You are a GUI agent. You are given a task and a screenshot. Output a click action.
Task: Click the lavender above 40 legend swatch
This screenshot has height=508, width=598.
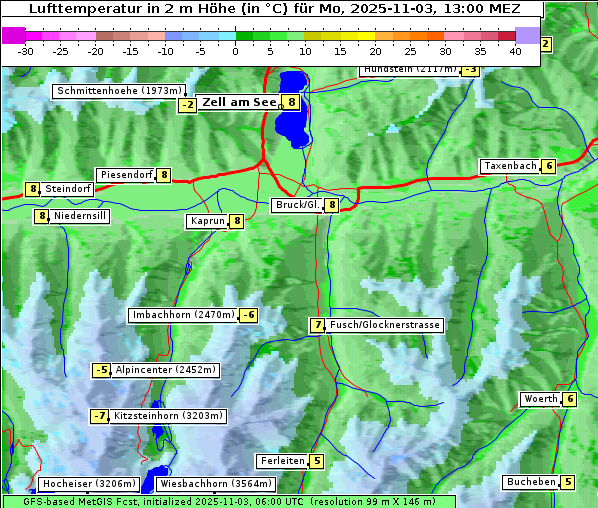(x=527, y=35)
